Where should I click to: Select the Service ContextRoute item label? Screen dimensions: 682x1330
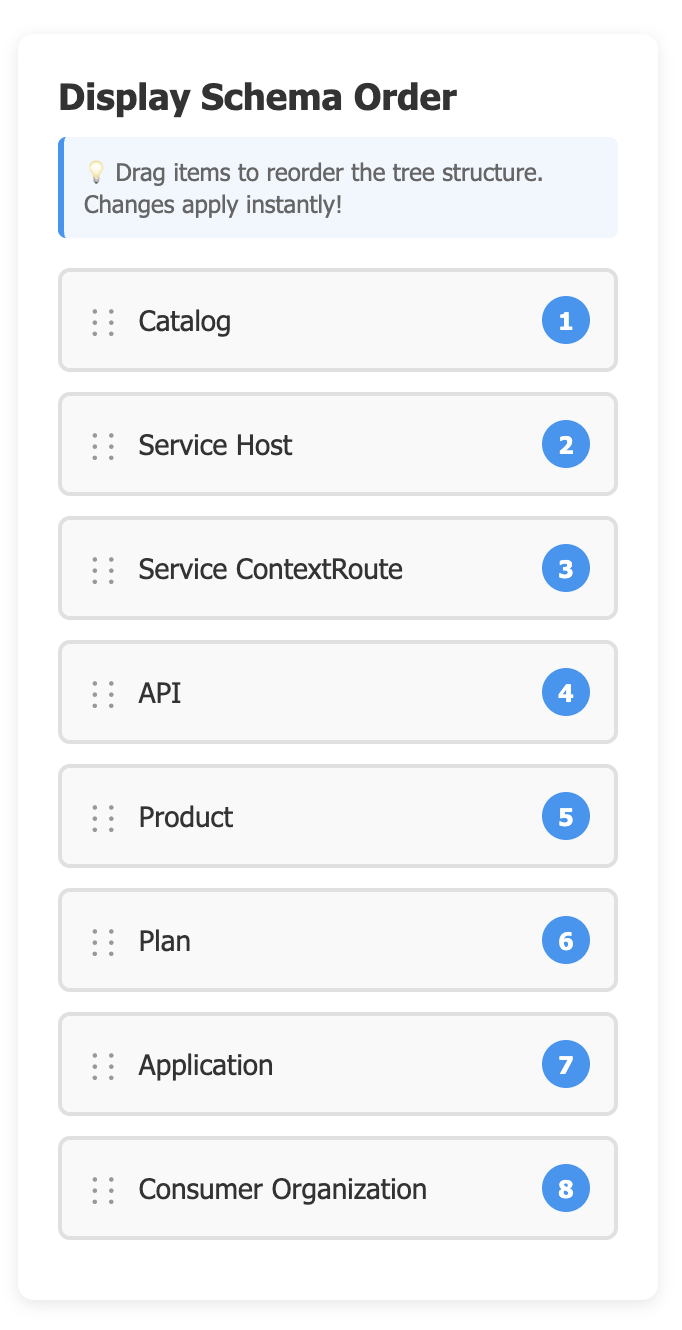tap(270, 569)
